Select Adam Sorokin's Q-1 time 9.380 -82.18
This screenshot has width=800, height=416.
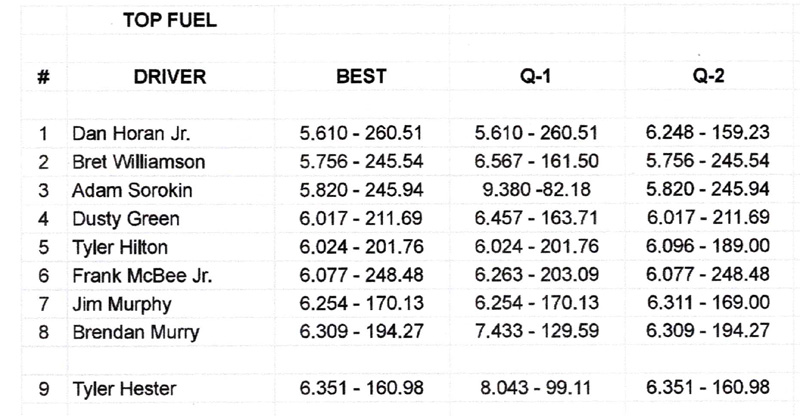[x=541, y=188]
